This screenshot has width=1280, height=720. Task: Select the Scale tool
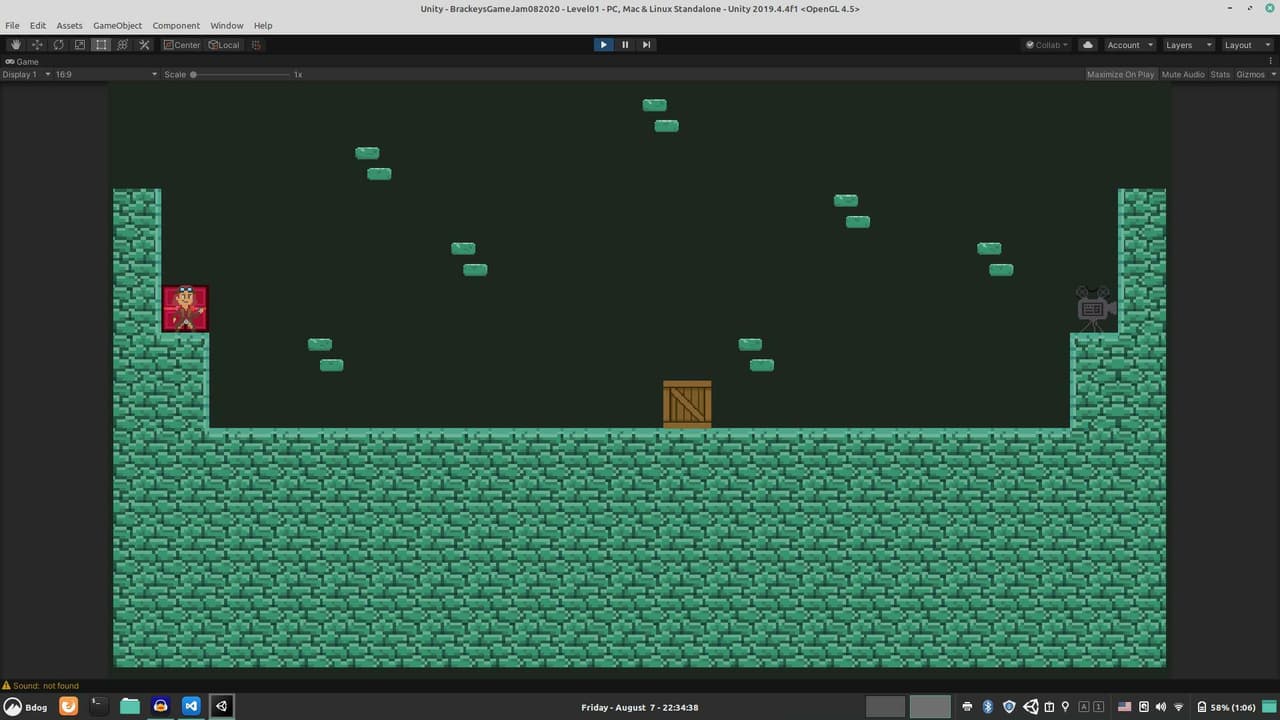click(80, 45)
